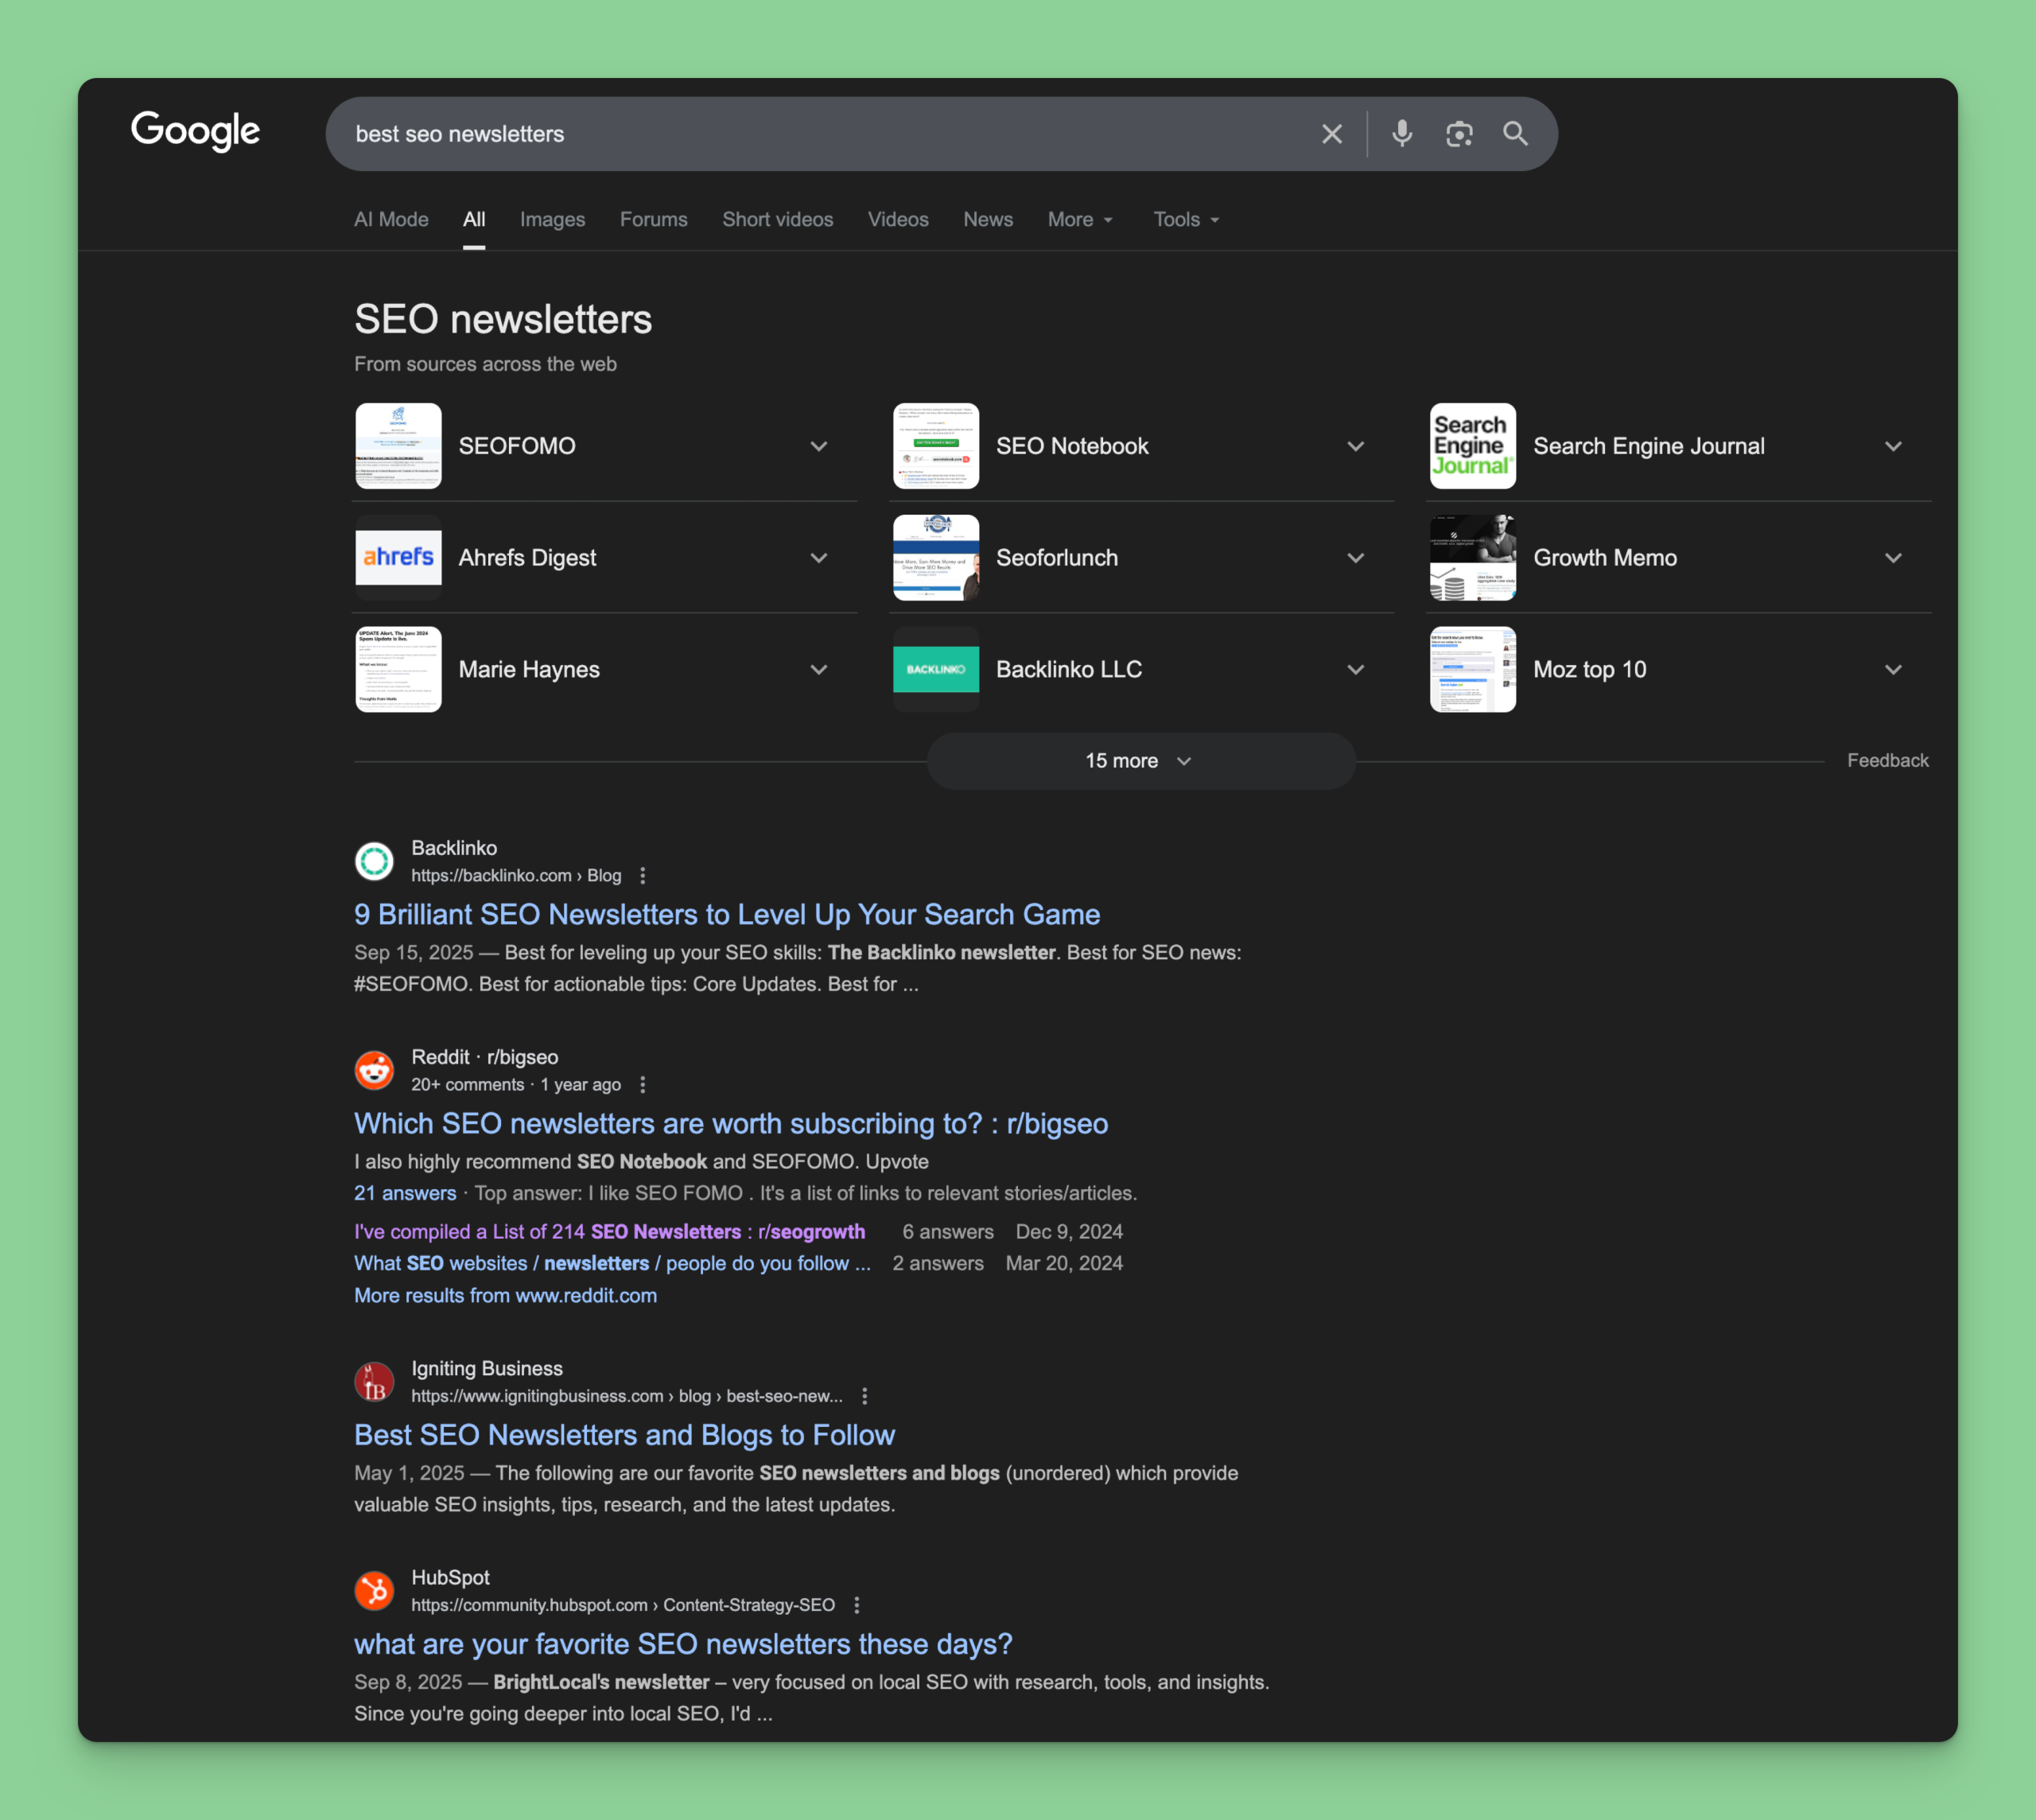The image size is (2036, 1820).
Task: Open three-dot menu for Igniting Business result
Action: [x=865, y=1396]
